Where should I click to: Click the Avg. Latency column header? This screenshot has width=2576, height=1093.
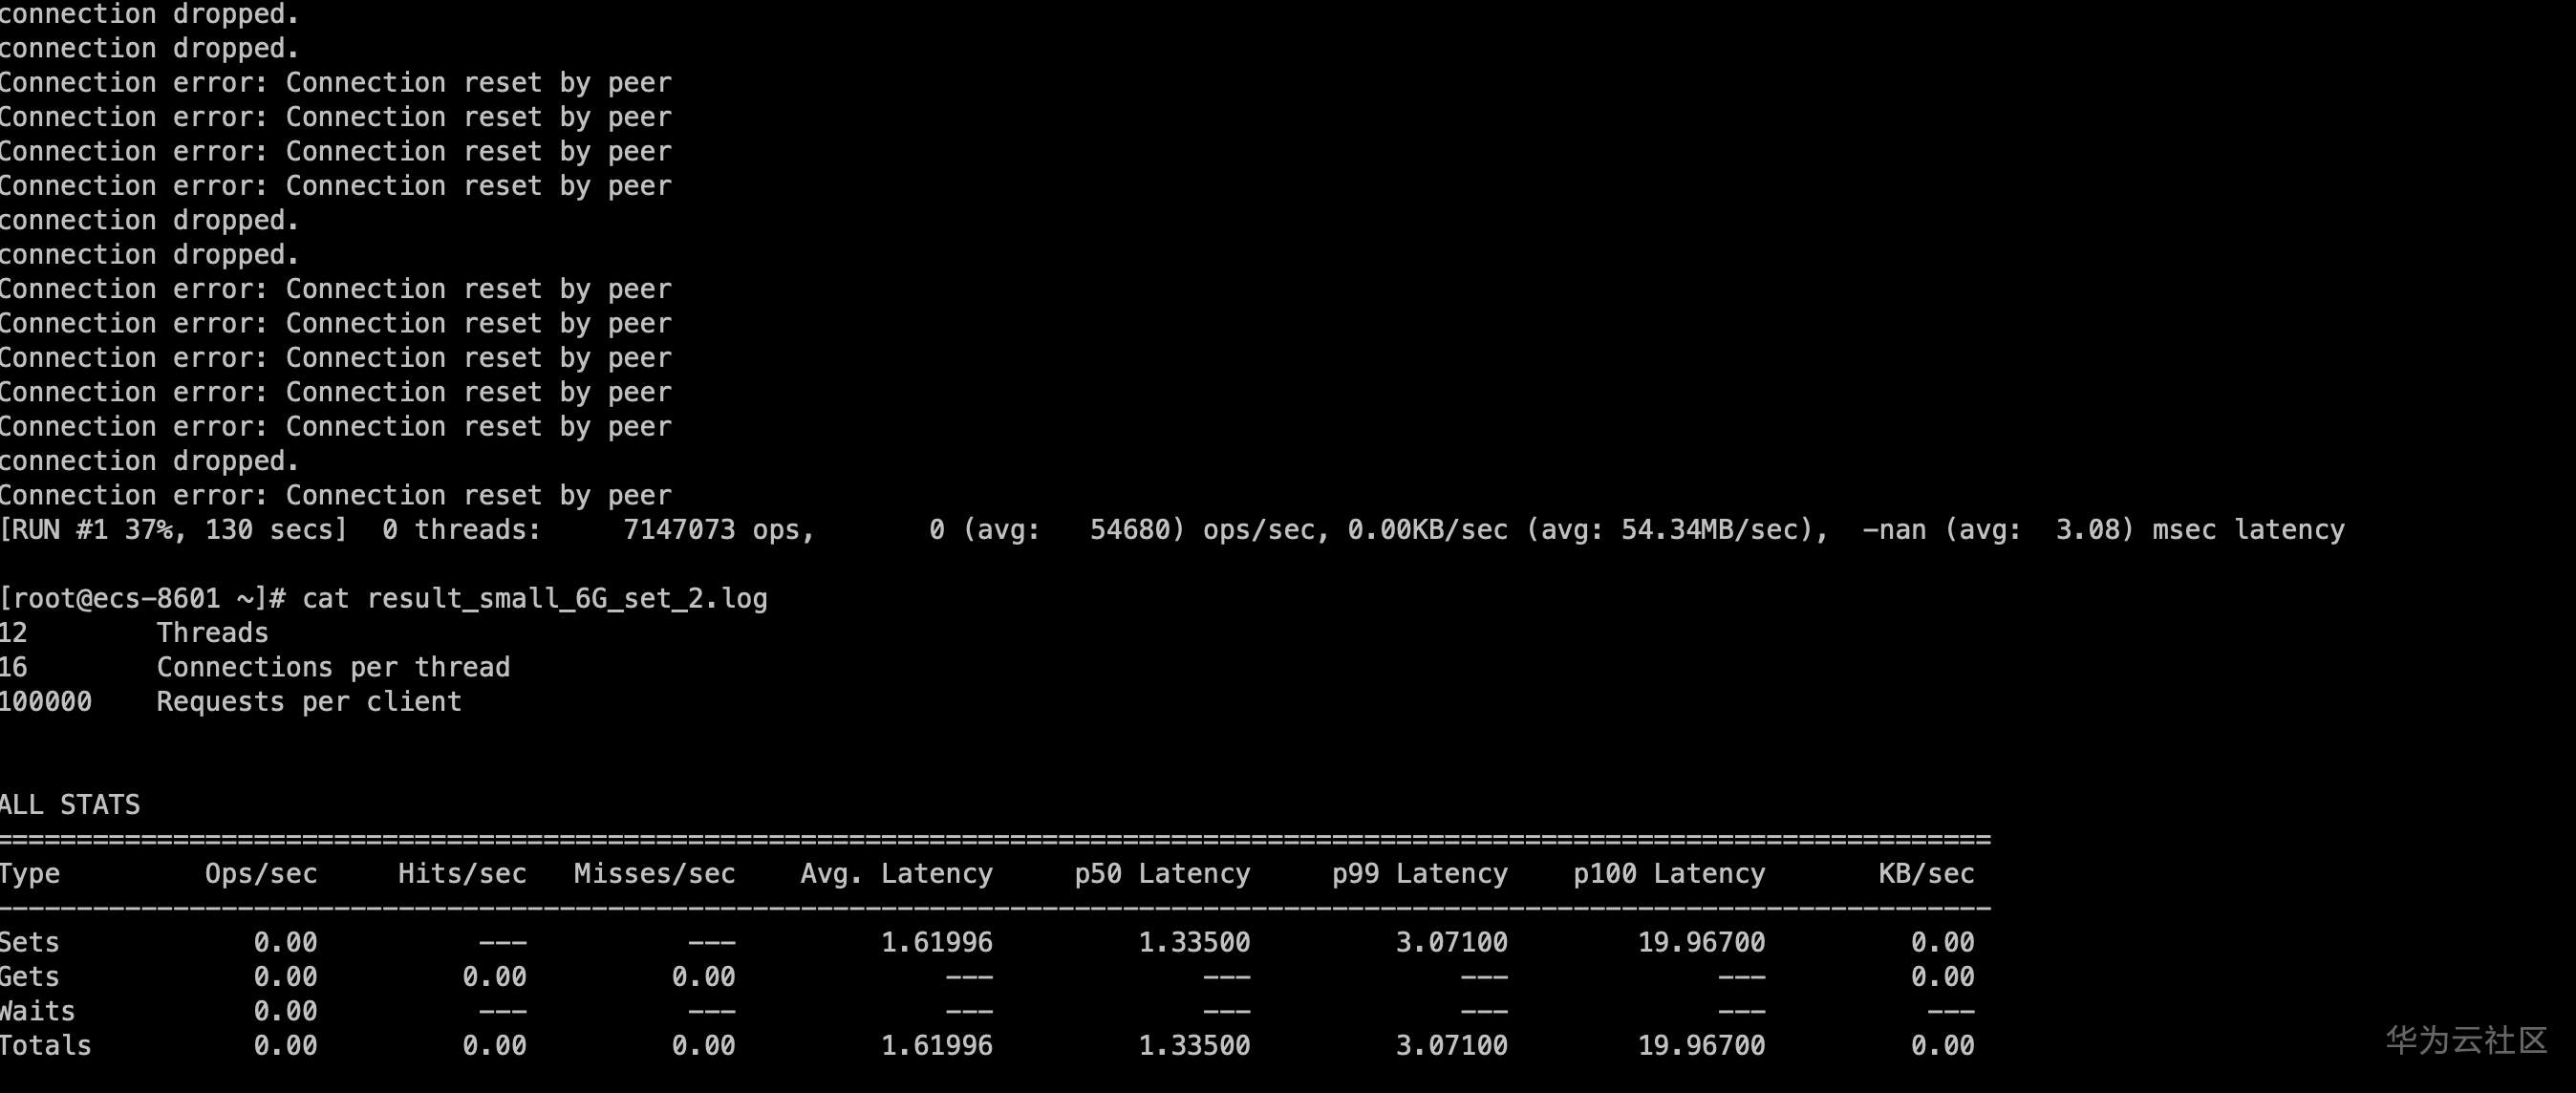coord(896,874)
